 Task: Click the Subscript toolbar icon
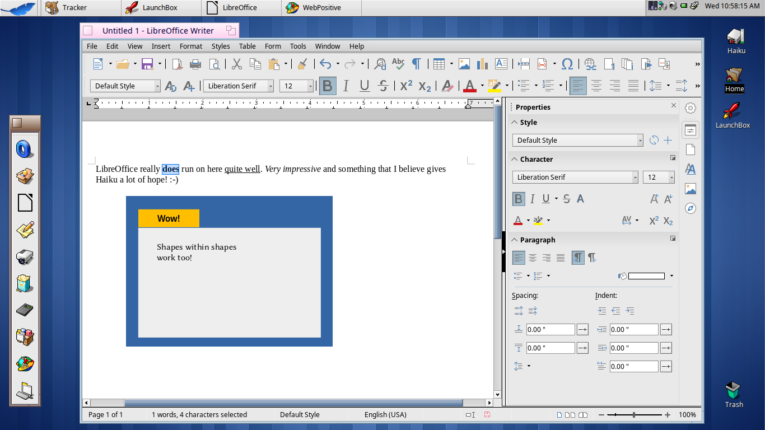pos(424,86)
